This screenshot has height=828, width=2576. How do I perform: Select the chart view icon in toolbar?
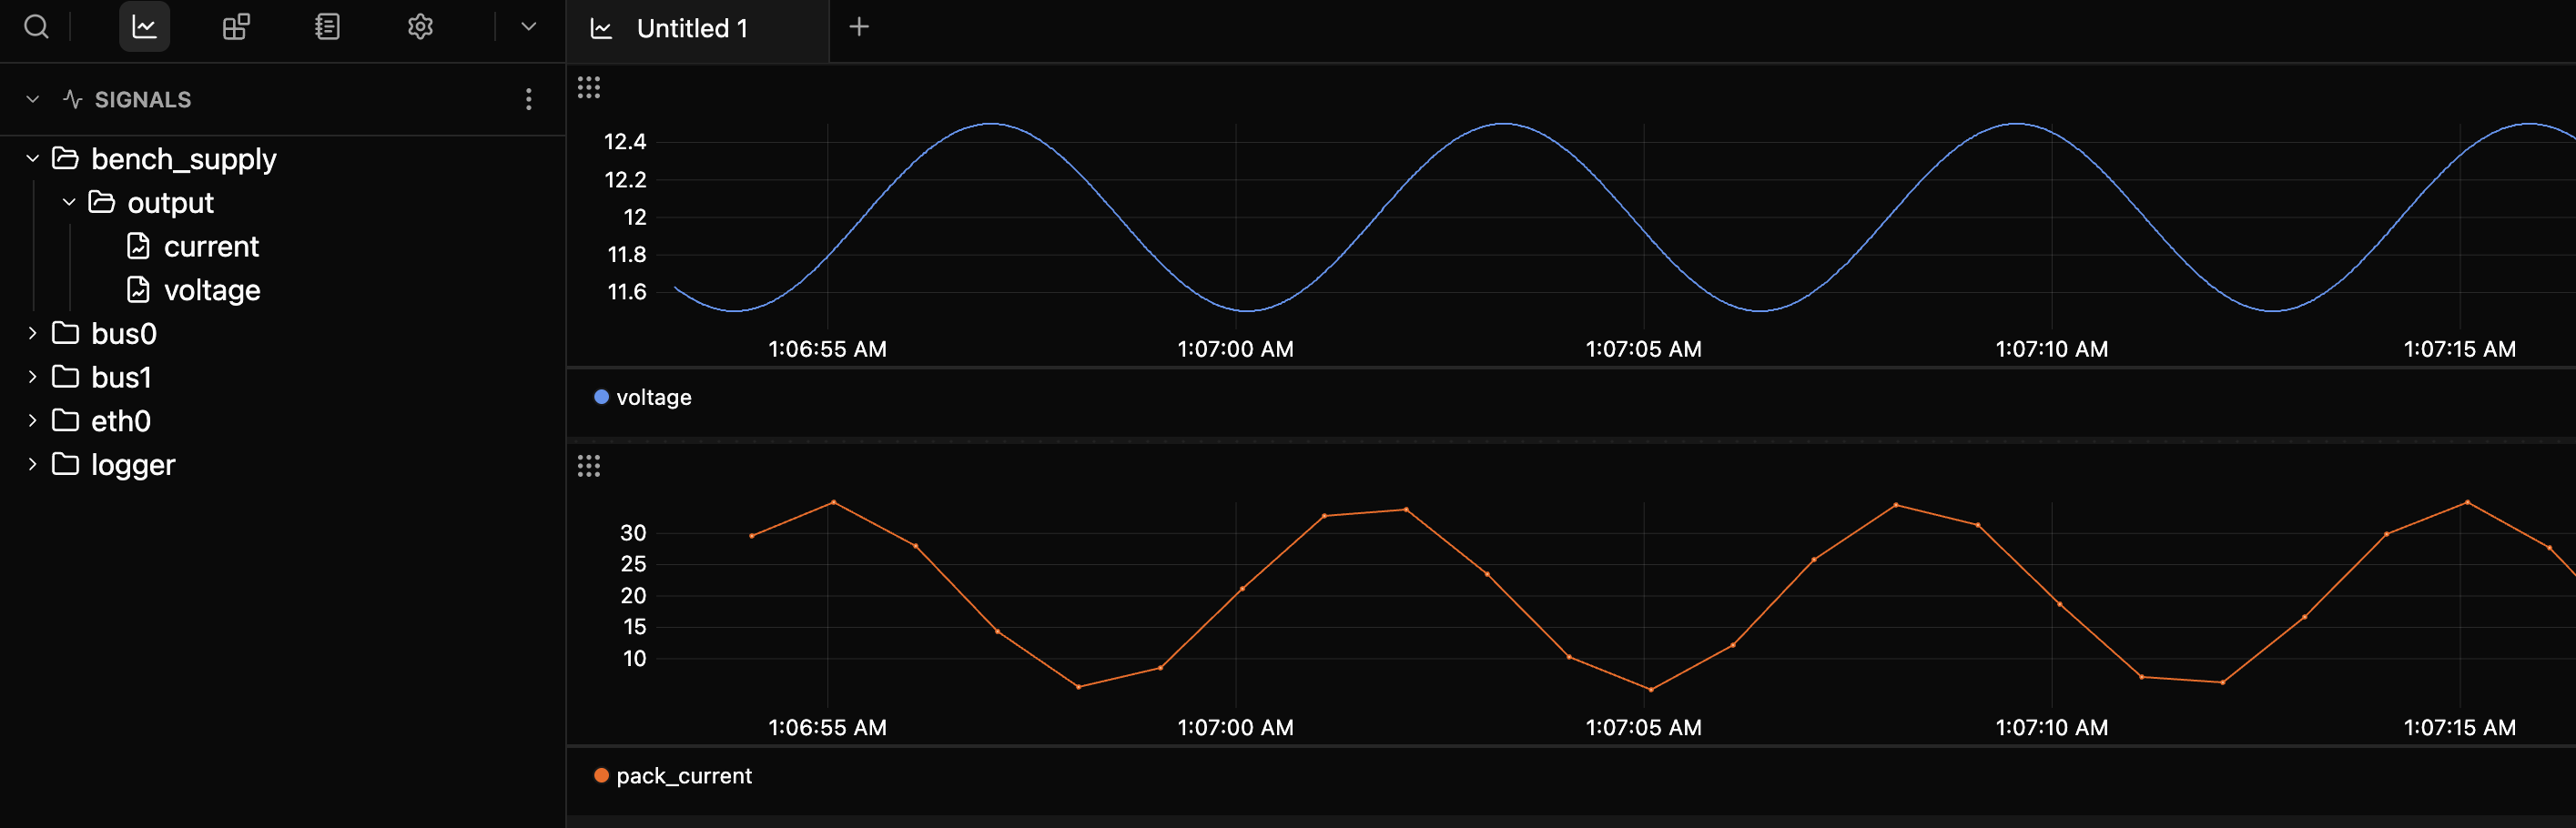tap(144, 27)
